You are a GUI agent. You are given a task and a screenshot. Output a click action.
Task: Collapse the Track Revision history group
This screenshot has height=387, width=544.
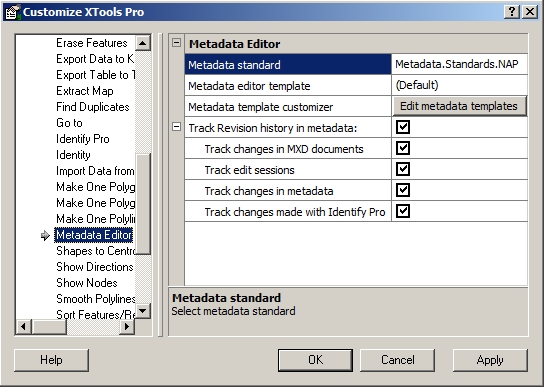[x=177, y=127]
